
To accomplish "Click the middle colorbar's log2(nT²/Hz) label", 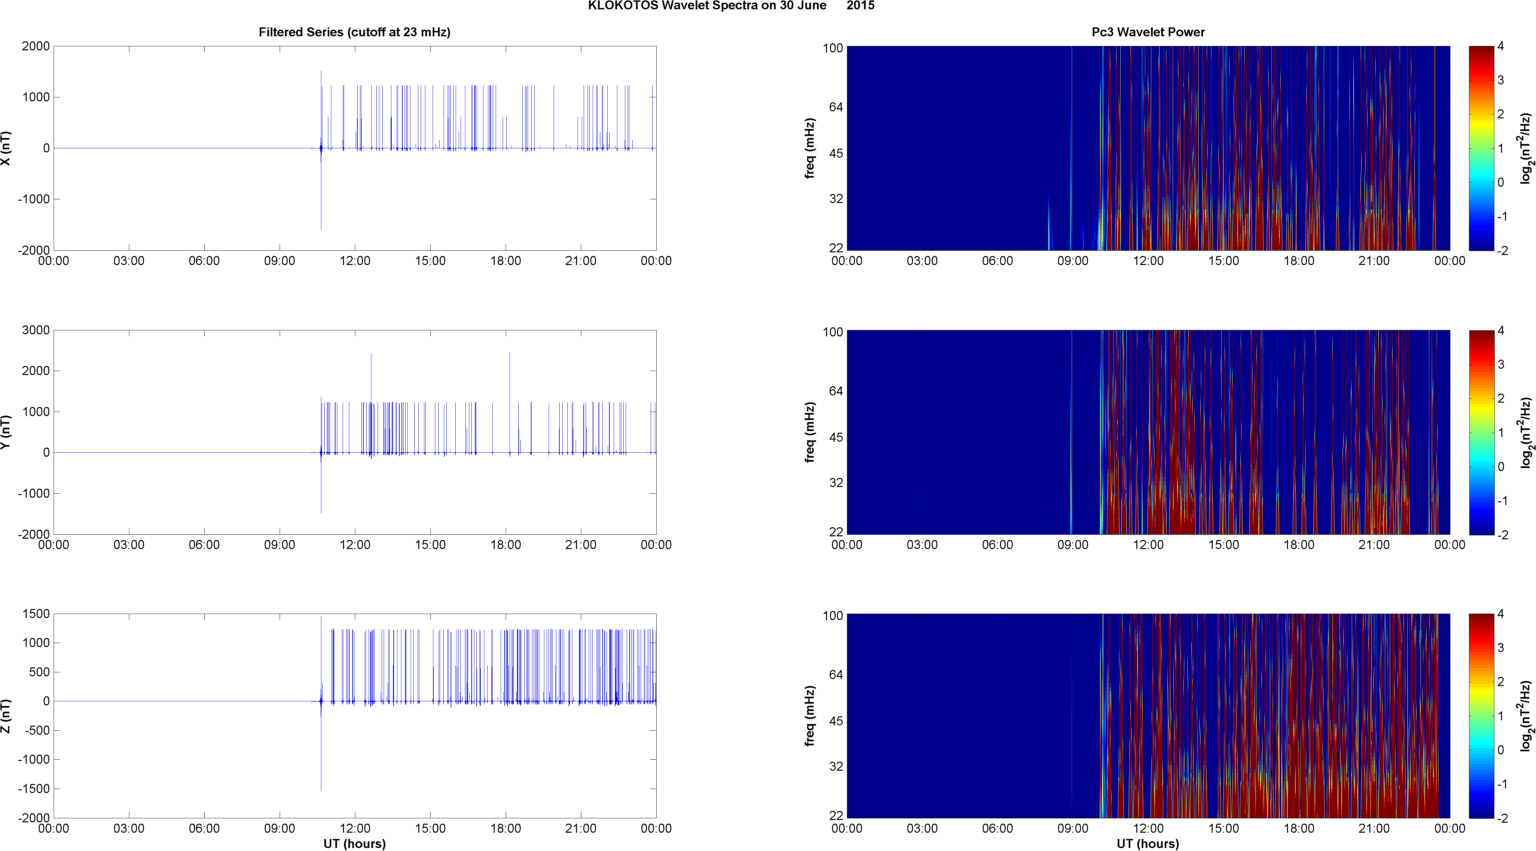I will click(1526, 432).
